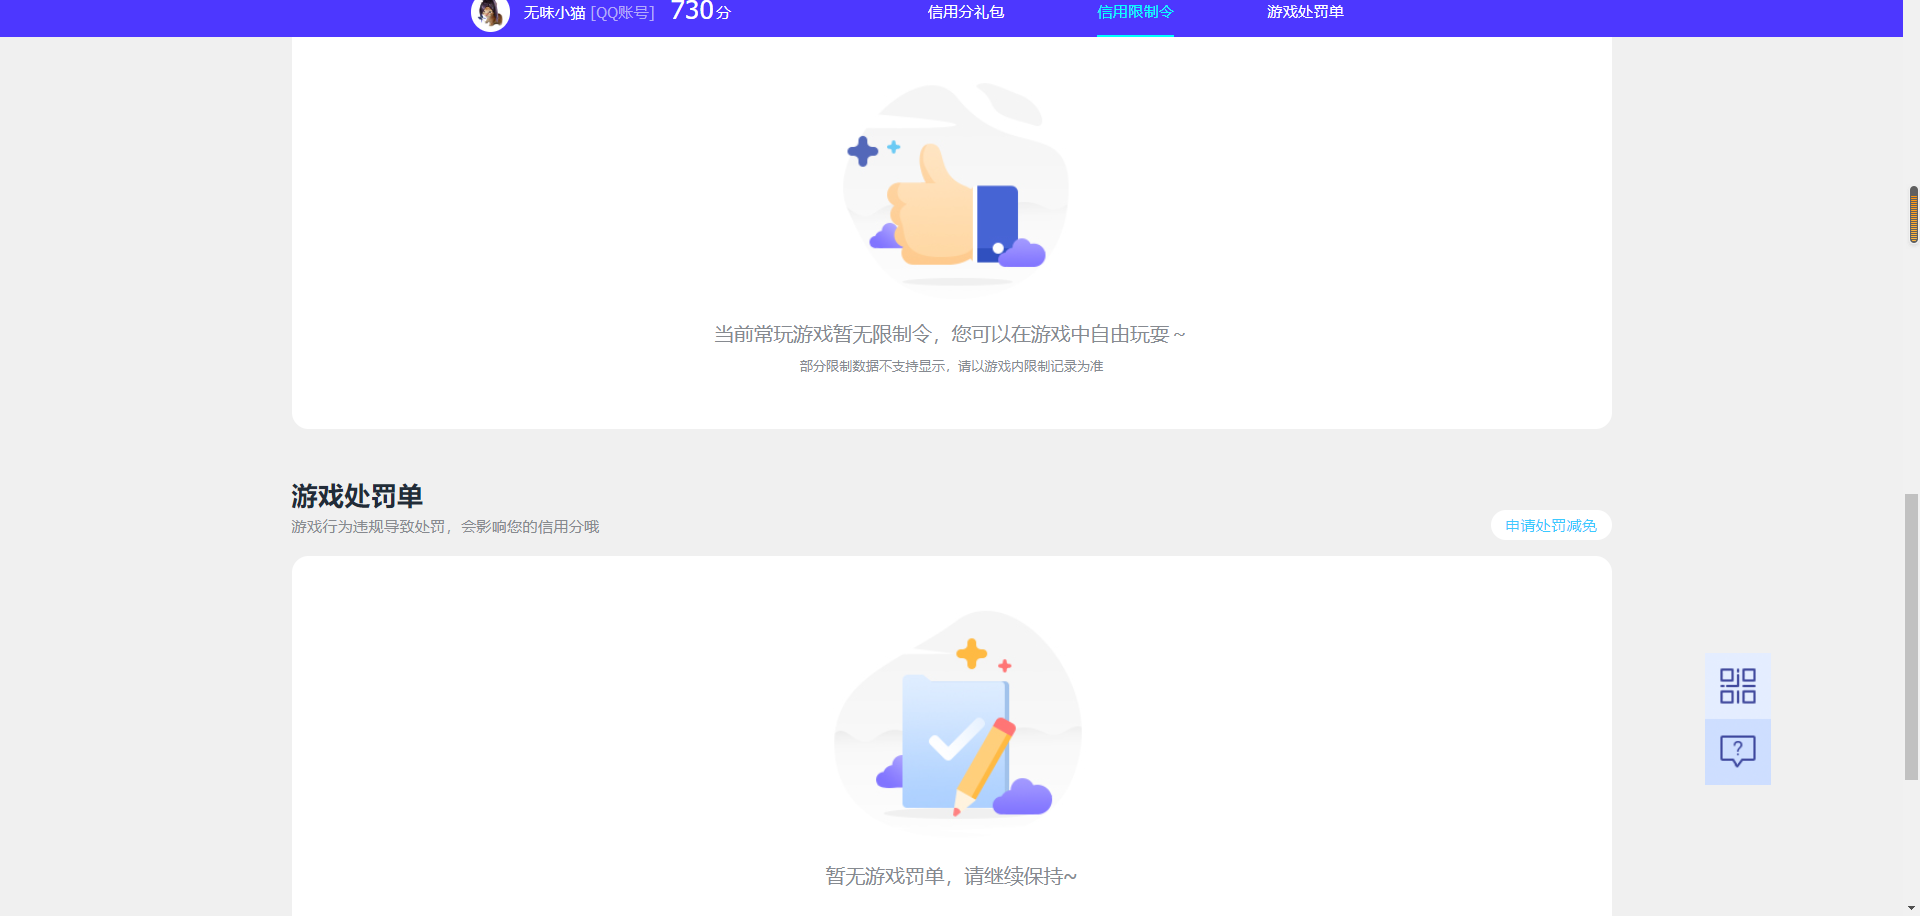The height and width of the screenshot is (916, 1920).
Task: Click subtitle 游戏行为违规导致处罚
Action: point(368,526)
